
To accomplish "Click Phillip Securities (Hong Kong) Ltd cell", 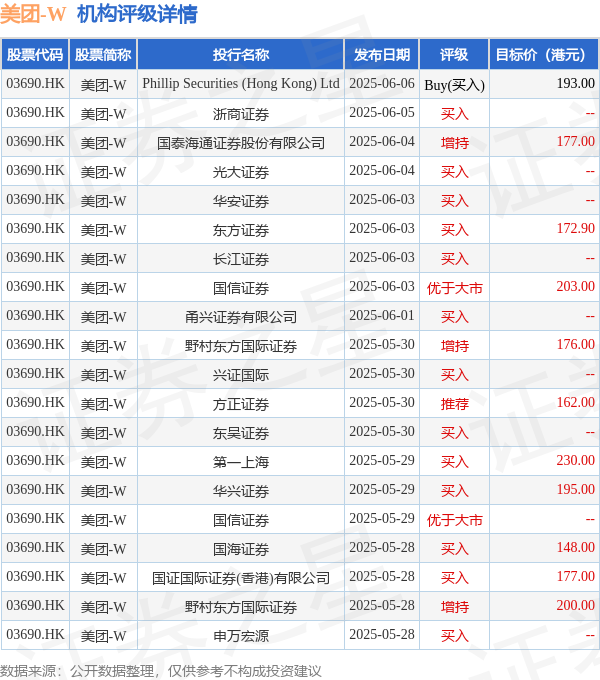I will [x=241, y=84].
